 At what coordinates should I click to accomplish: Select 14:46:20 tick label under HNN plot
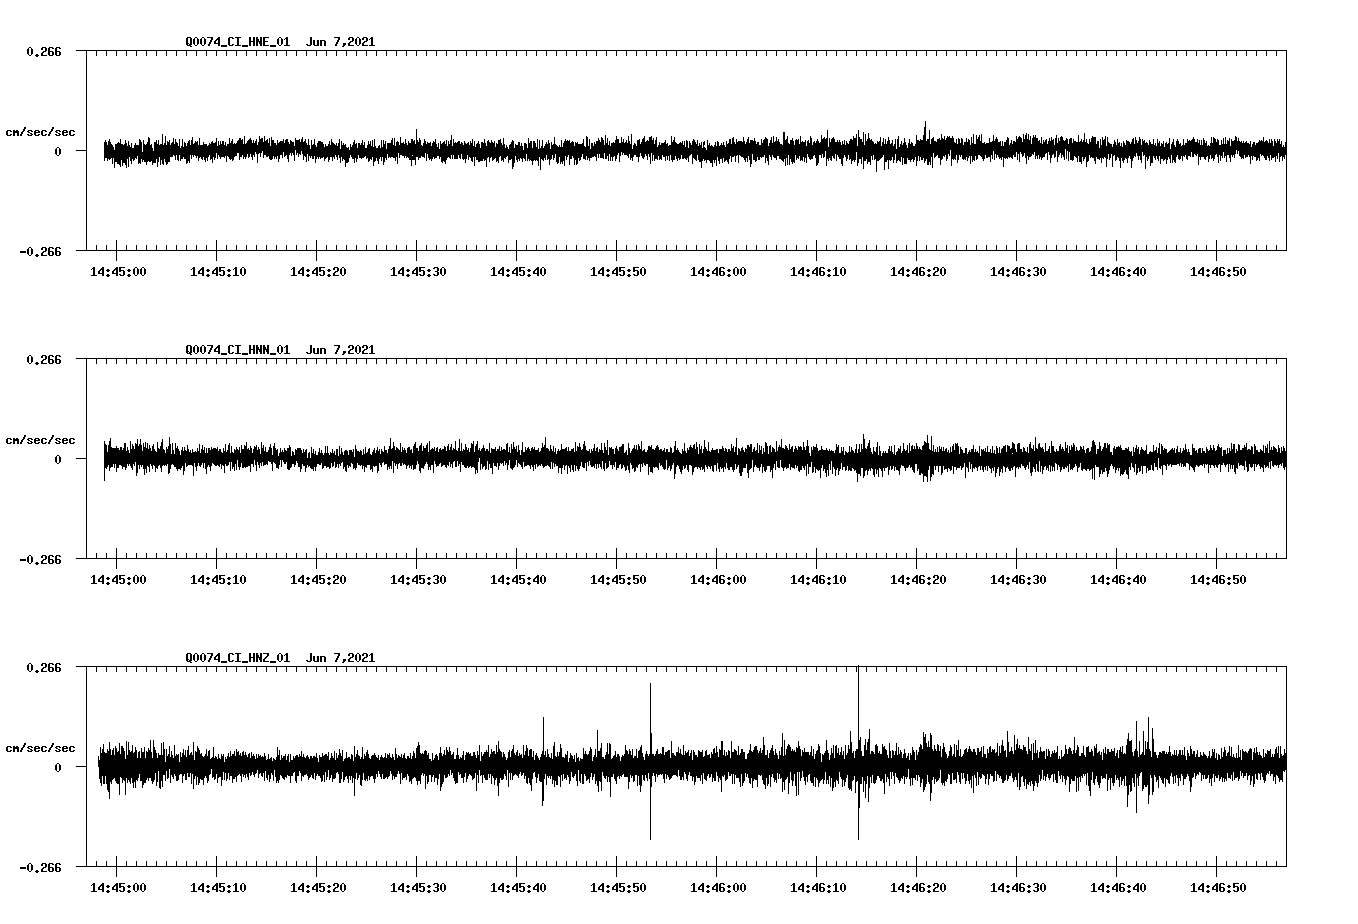[x=918, y=580]
